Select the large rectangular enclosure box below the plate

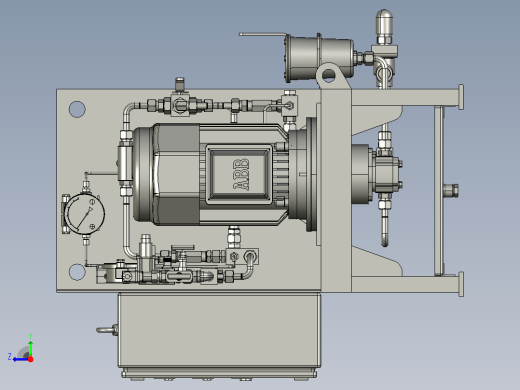click(219, 330)
